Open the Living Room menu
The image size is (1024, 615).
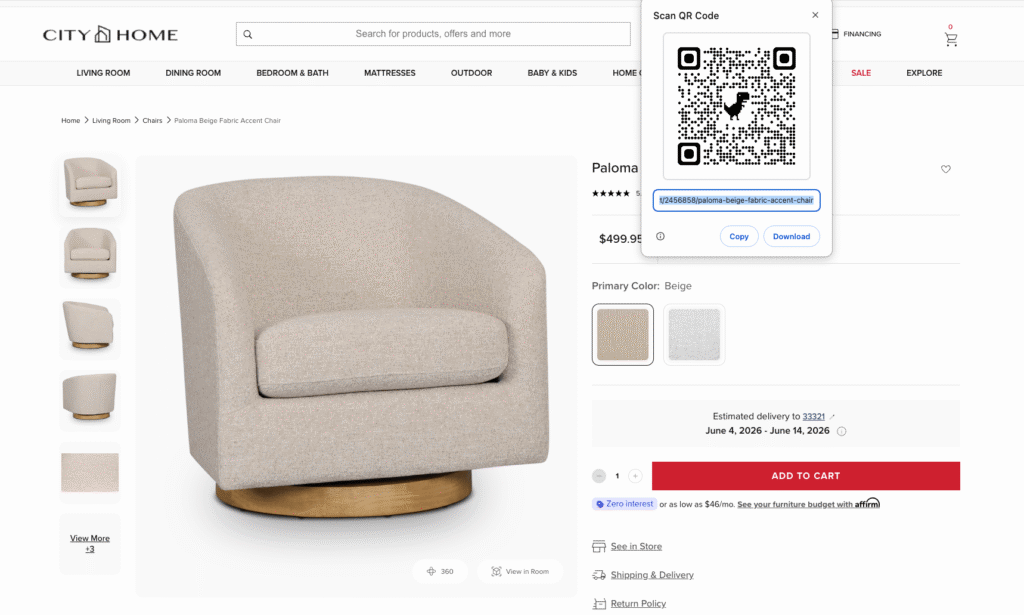click(103, 73)
